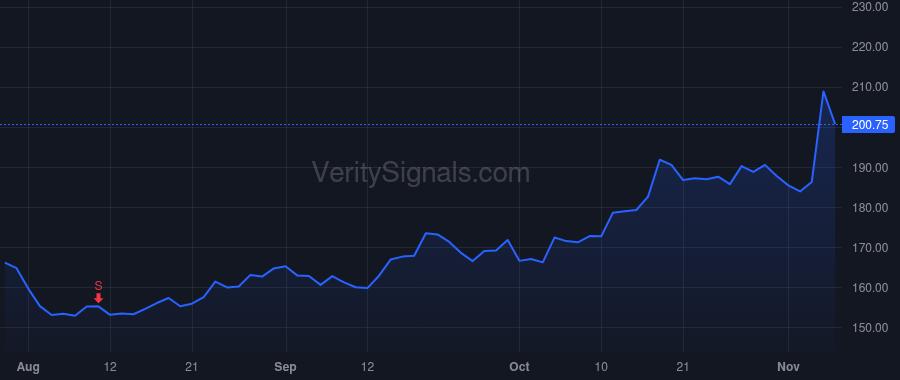Click the November price spike peak
Screen dimensions: 900x380
[823, 91]
